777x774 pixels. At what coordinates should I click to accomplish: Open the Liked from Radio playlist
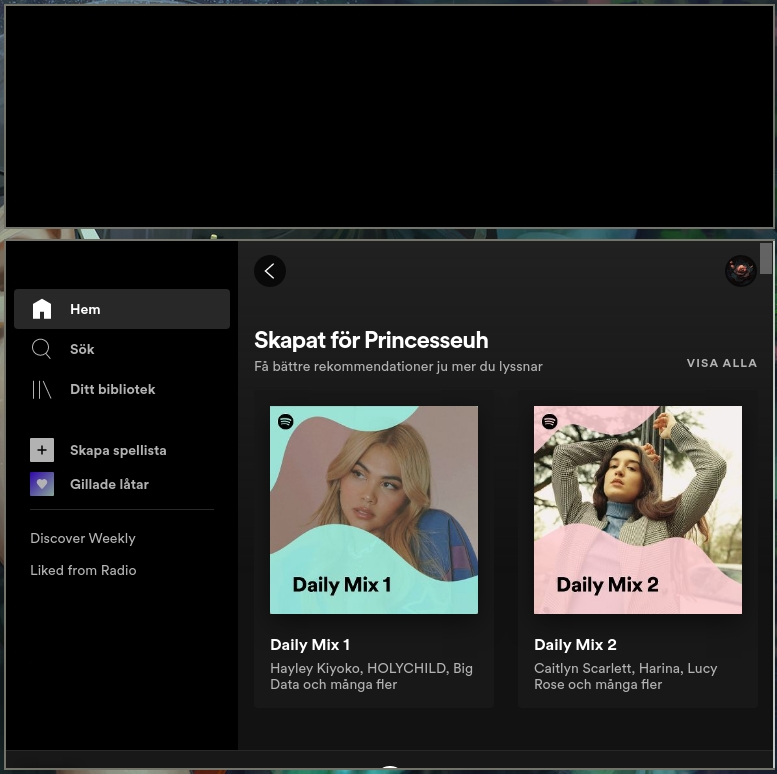[x=83, y=570]
